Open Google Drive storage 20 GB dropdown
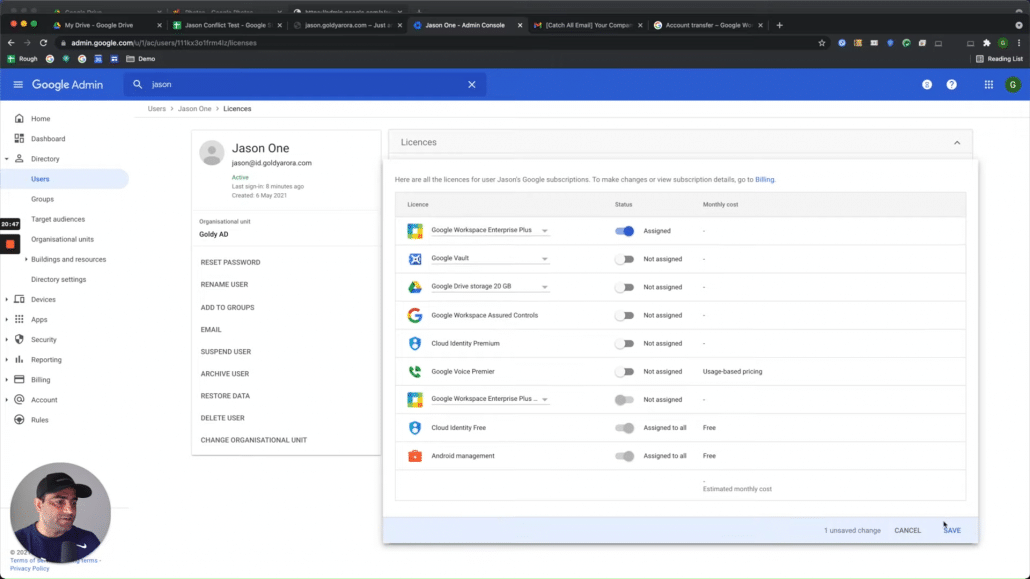The height and width of the screenshot is (579, 1030). [545, 287]
